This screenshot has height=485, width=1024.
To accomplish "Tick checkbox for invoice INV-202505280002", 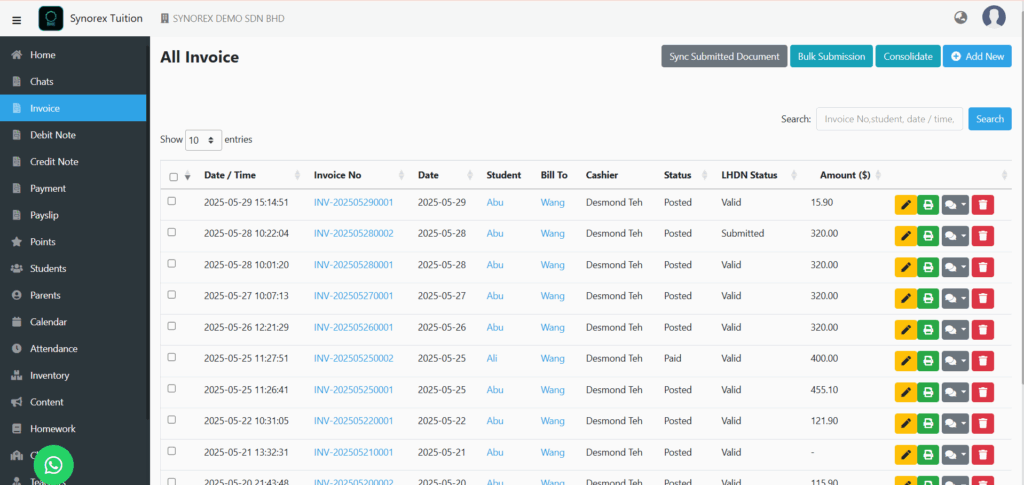I will [172, 232].
